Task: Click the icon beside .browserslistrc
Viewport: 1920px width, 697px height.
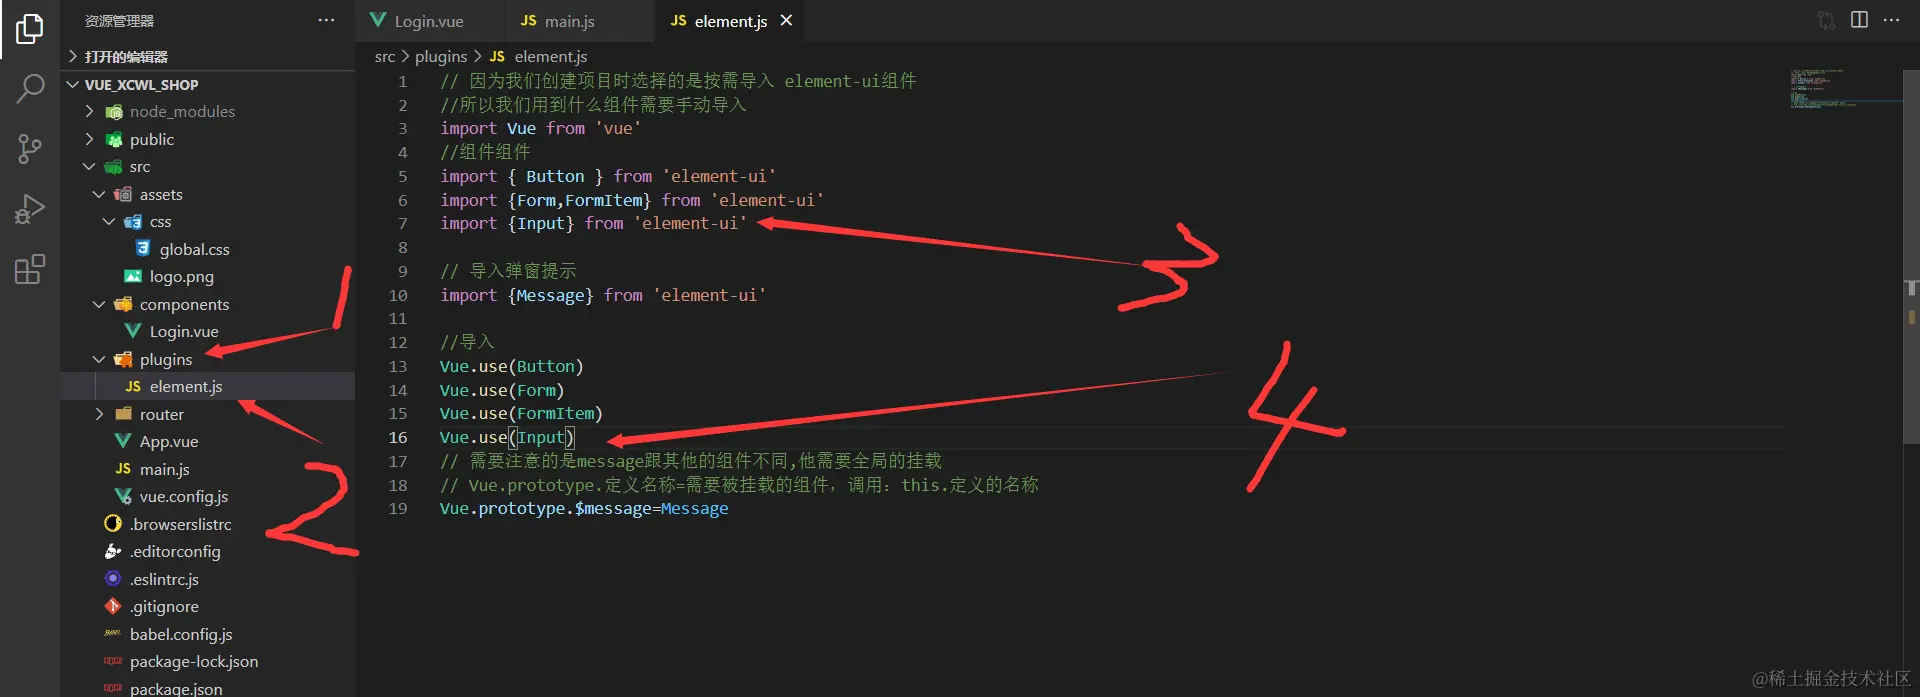Action: coord(113,523)
